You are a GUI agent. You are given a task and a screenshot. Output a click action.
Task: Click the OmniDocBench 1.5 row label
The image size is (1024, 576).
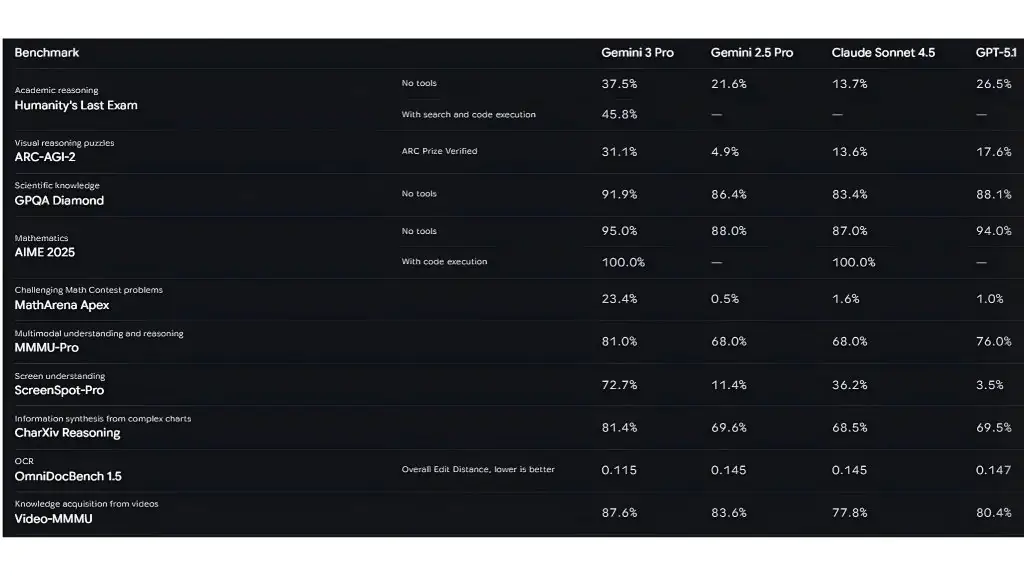(x=68, y=476)
